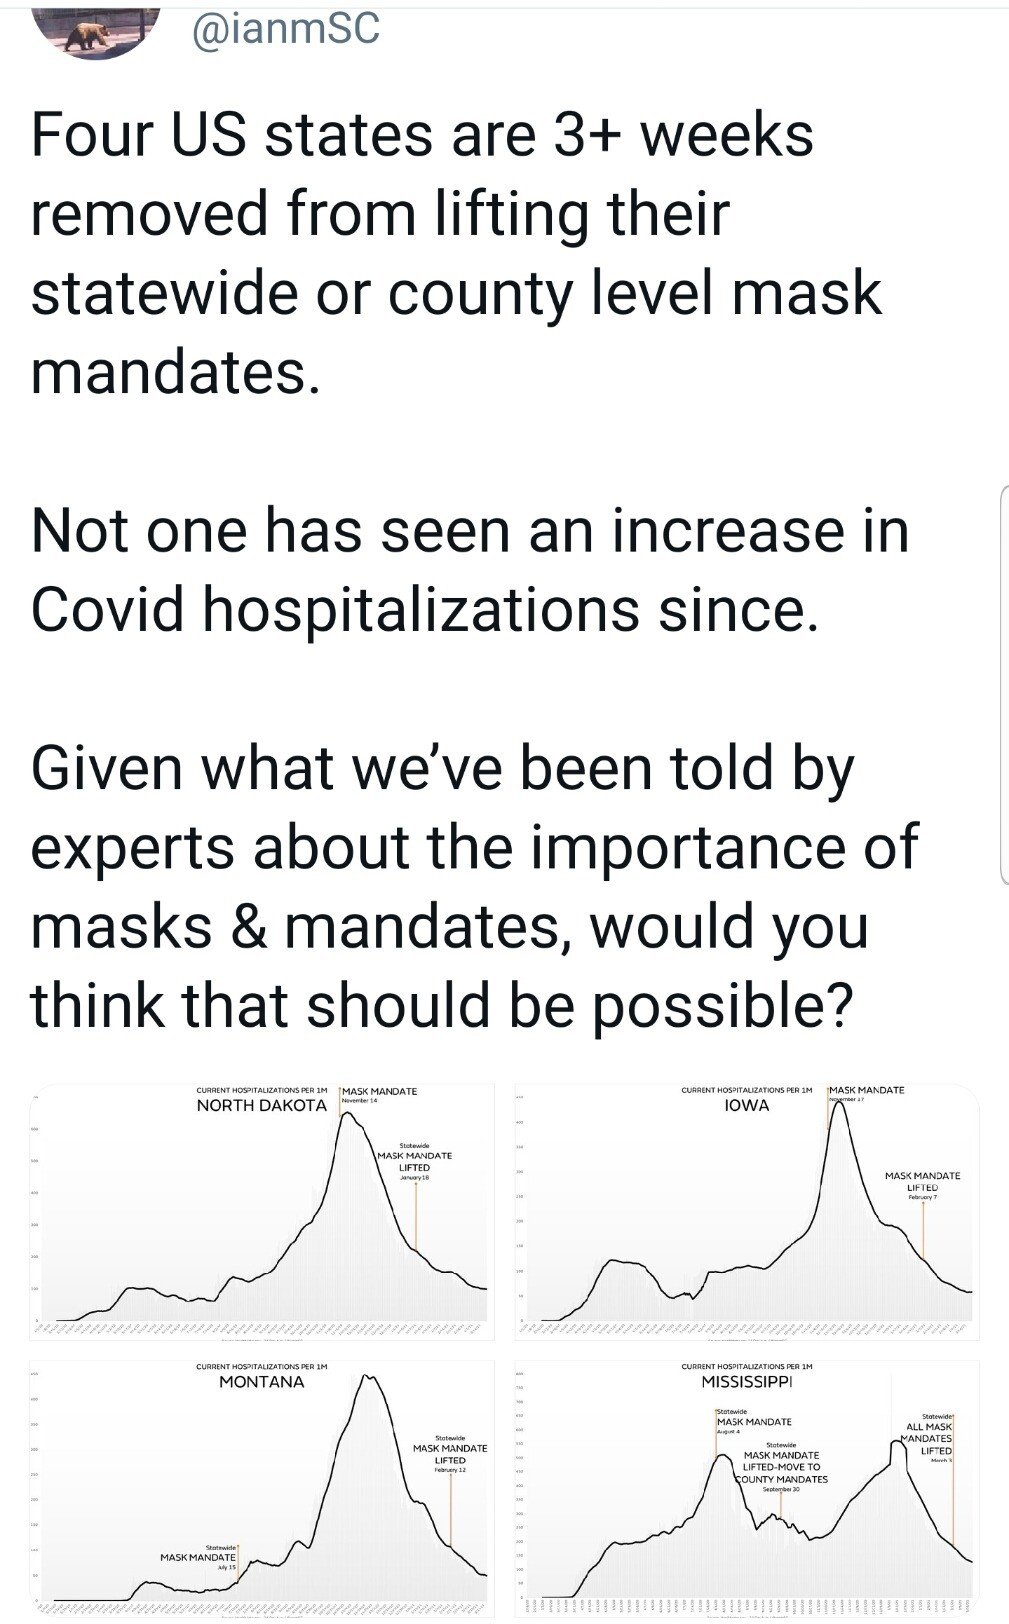Screen dimensions: 1009x1624
Task: Click North Dakota's November 14 mandate marker
Action: coord(379,1092)
